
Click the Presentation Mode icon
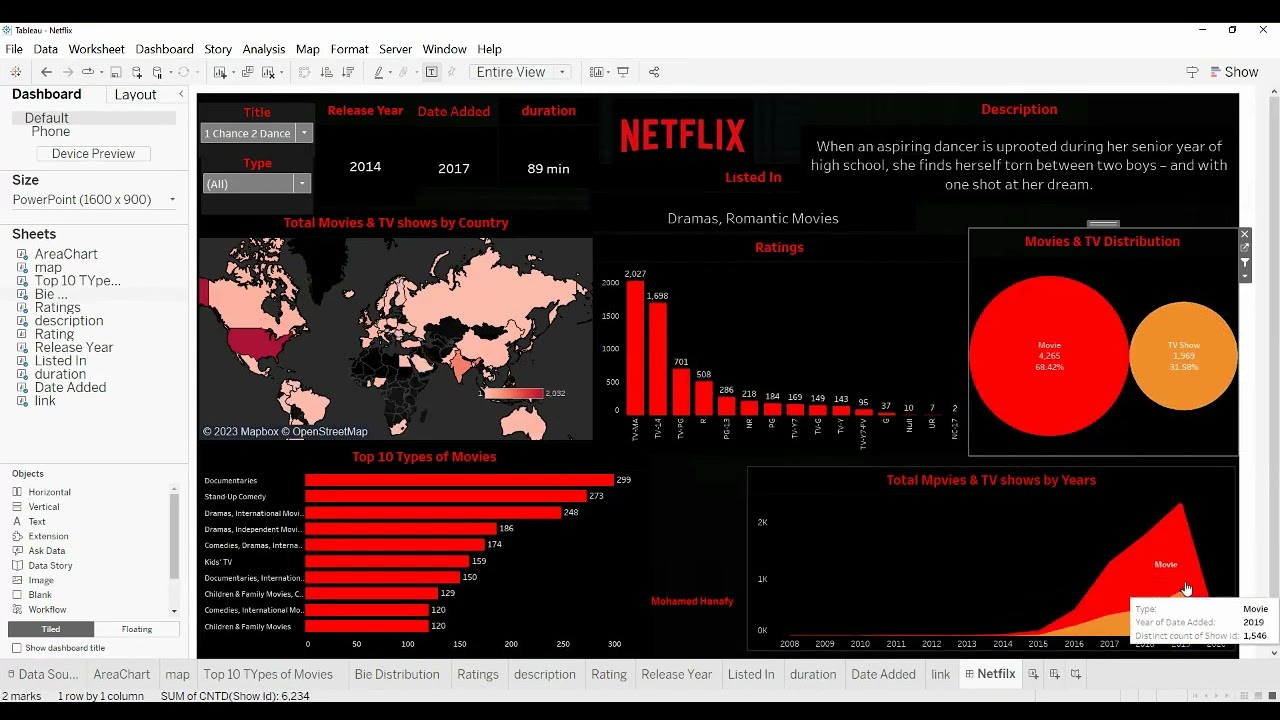point(623,72)
